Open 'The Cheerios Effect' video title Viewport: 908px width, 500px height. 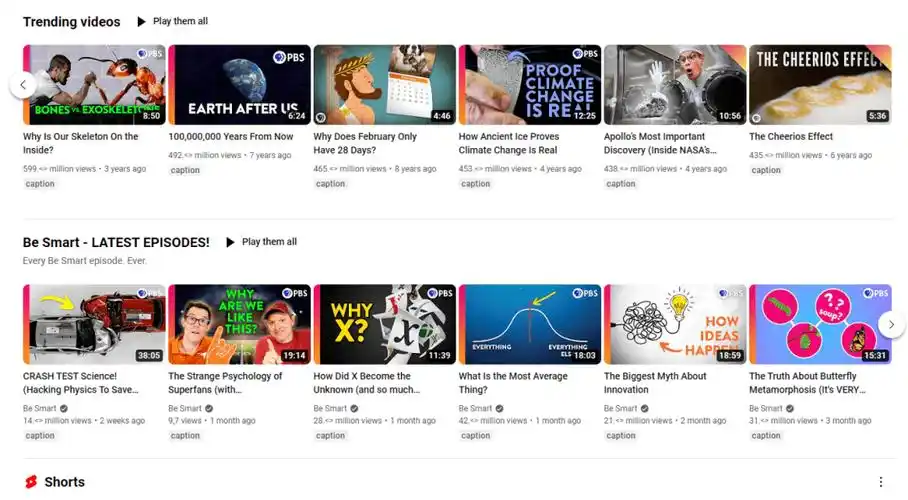pyautogui.click(x=791, y=137)
